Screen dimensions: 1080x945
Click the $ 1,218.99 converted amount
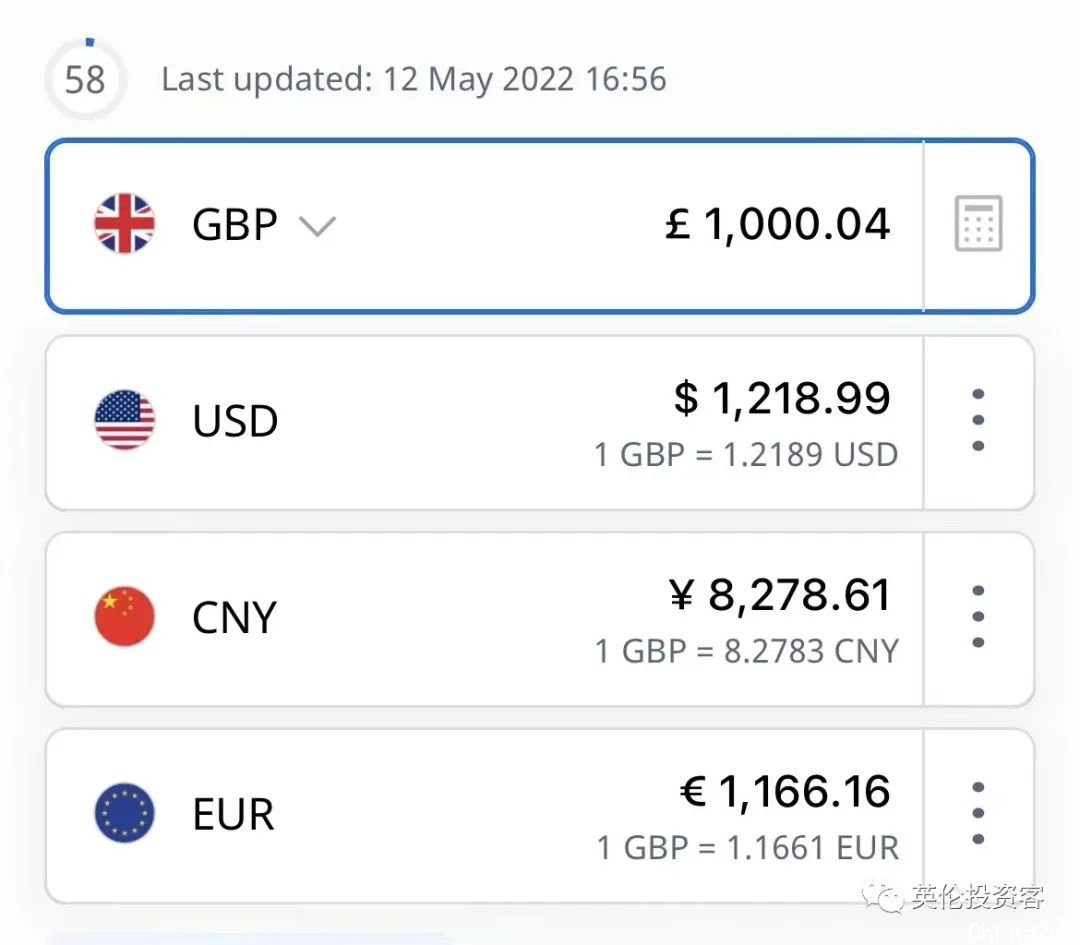coord(781,398)
